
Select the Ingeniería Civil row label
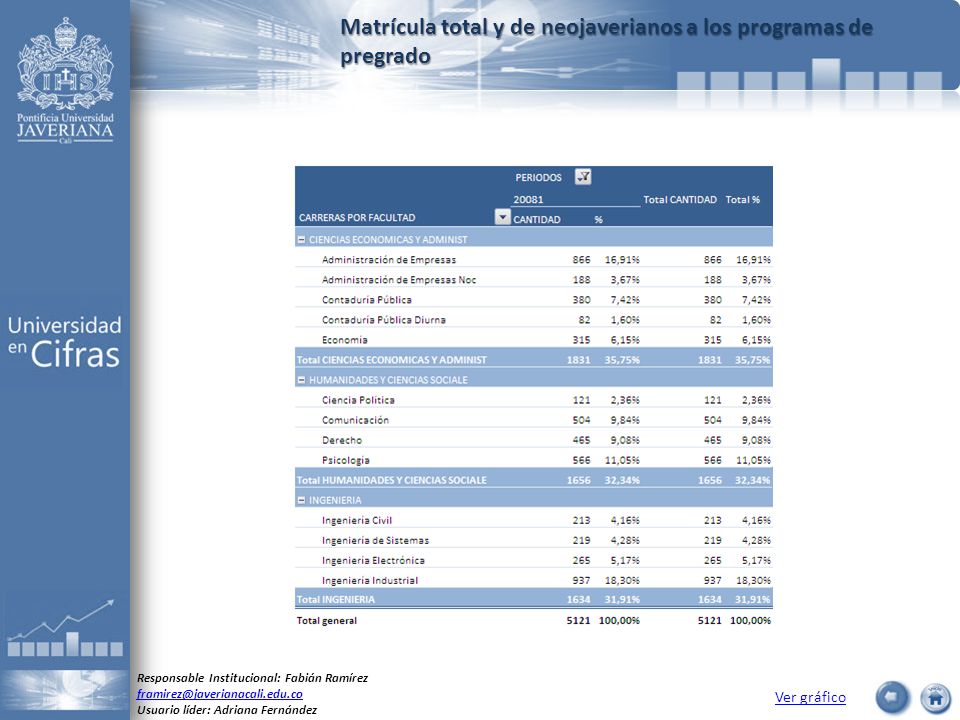(357, 520)
